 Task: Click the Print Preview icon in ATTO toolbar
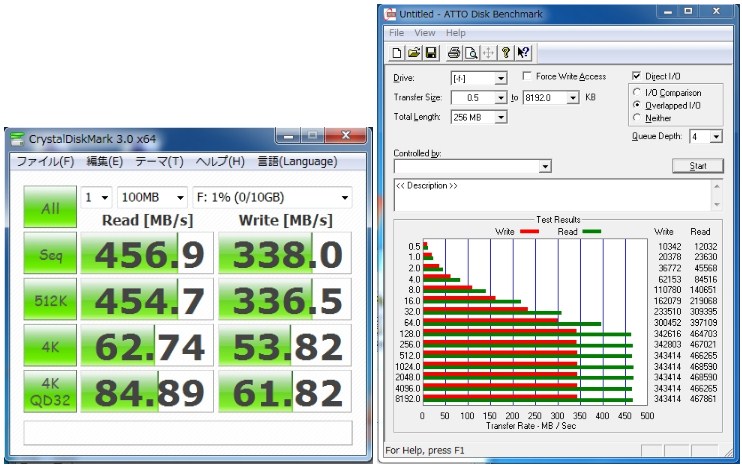tap(471, 53)
